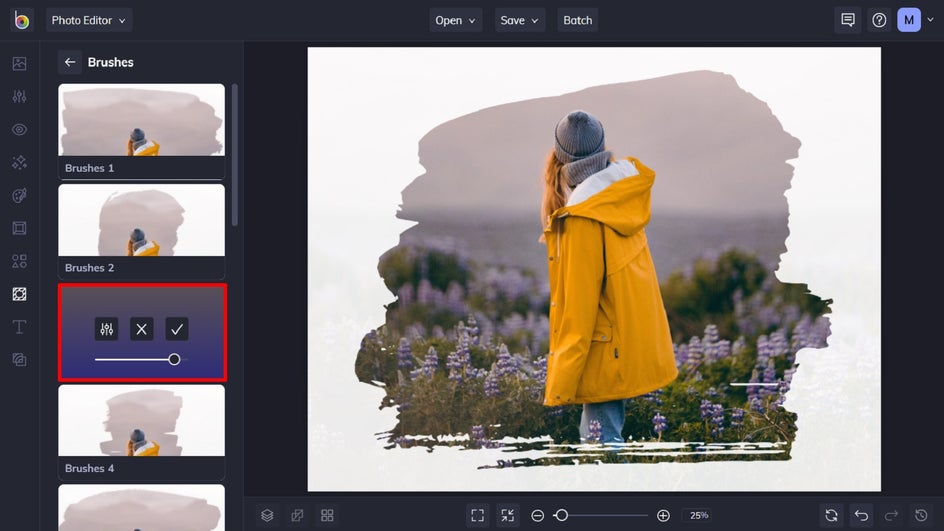Open the Overlays sidebar tool
Image resolution: width=944 pixels, height=531 pixels.
19,294
